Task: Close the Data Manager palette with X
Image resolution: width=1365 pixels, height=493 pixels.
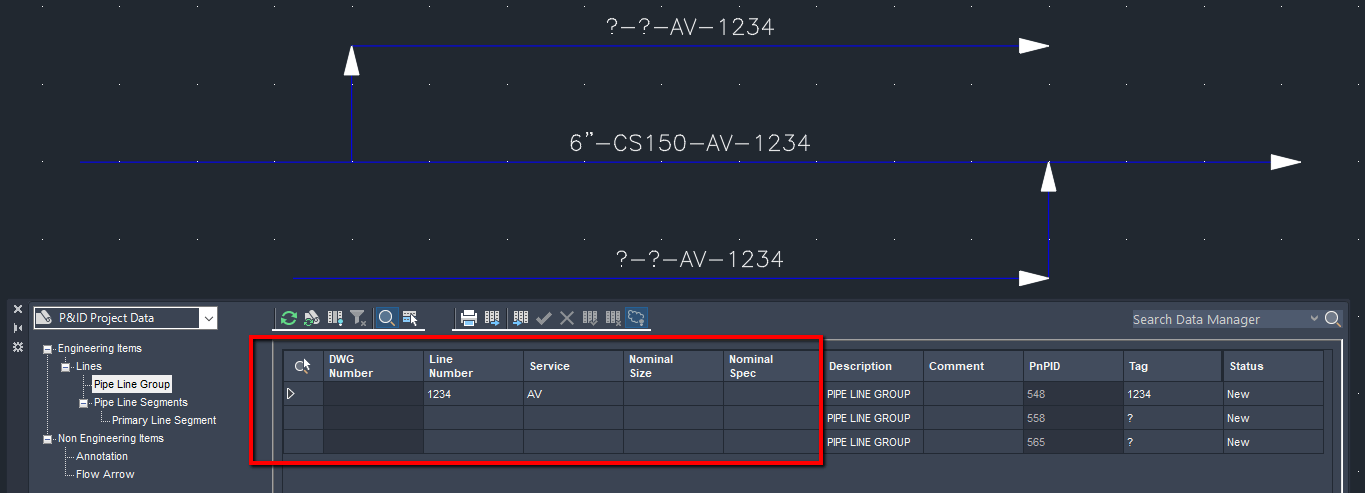Action: 17,309
